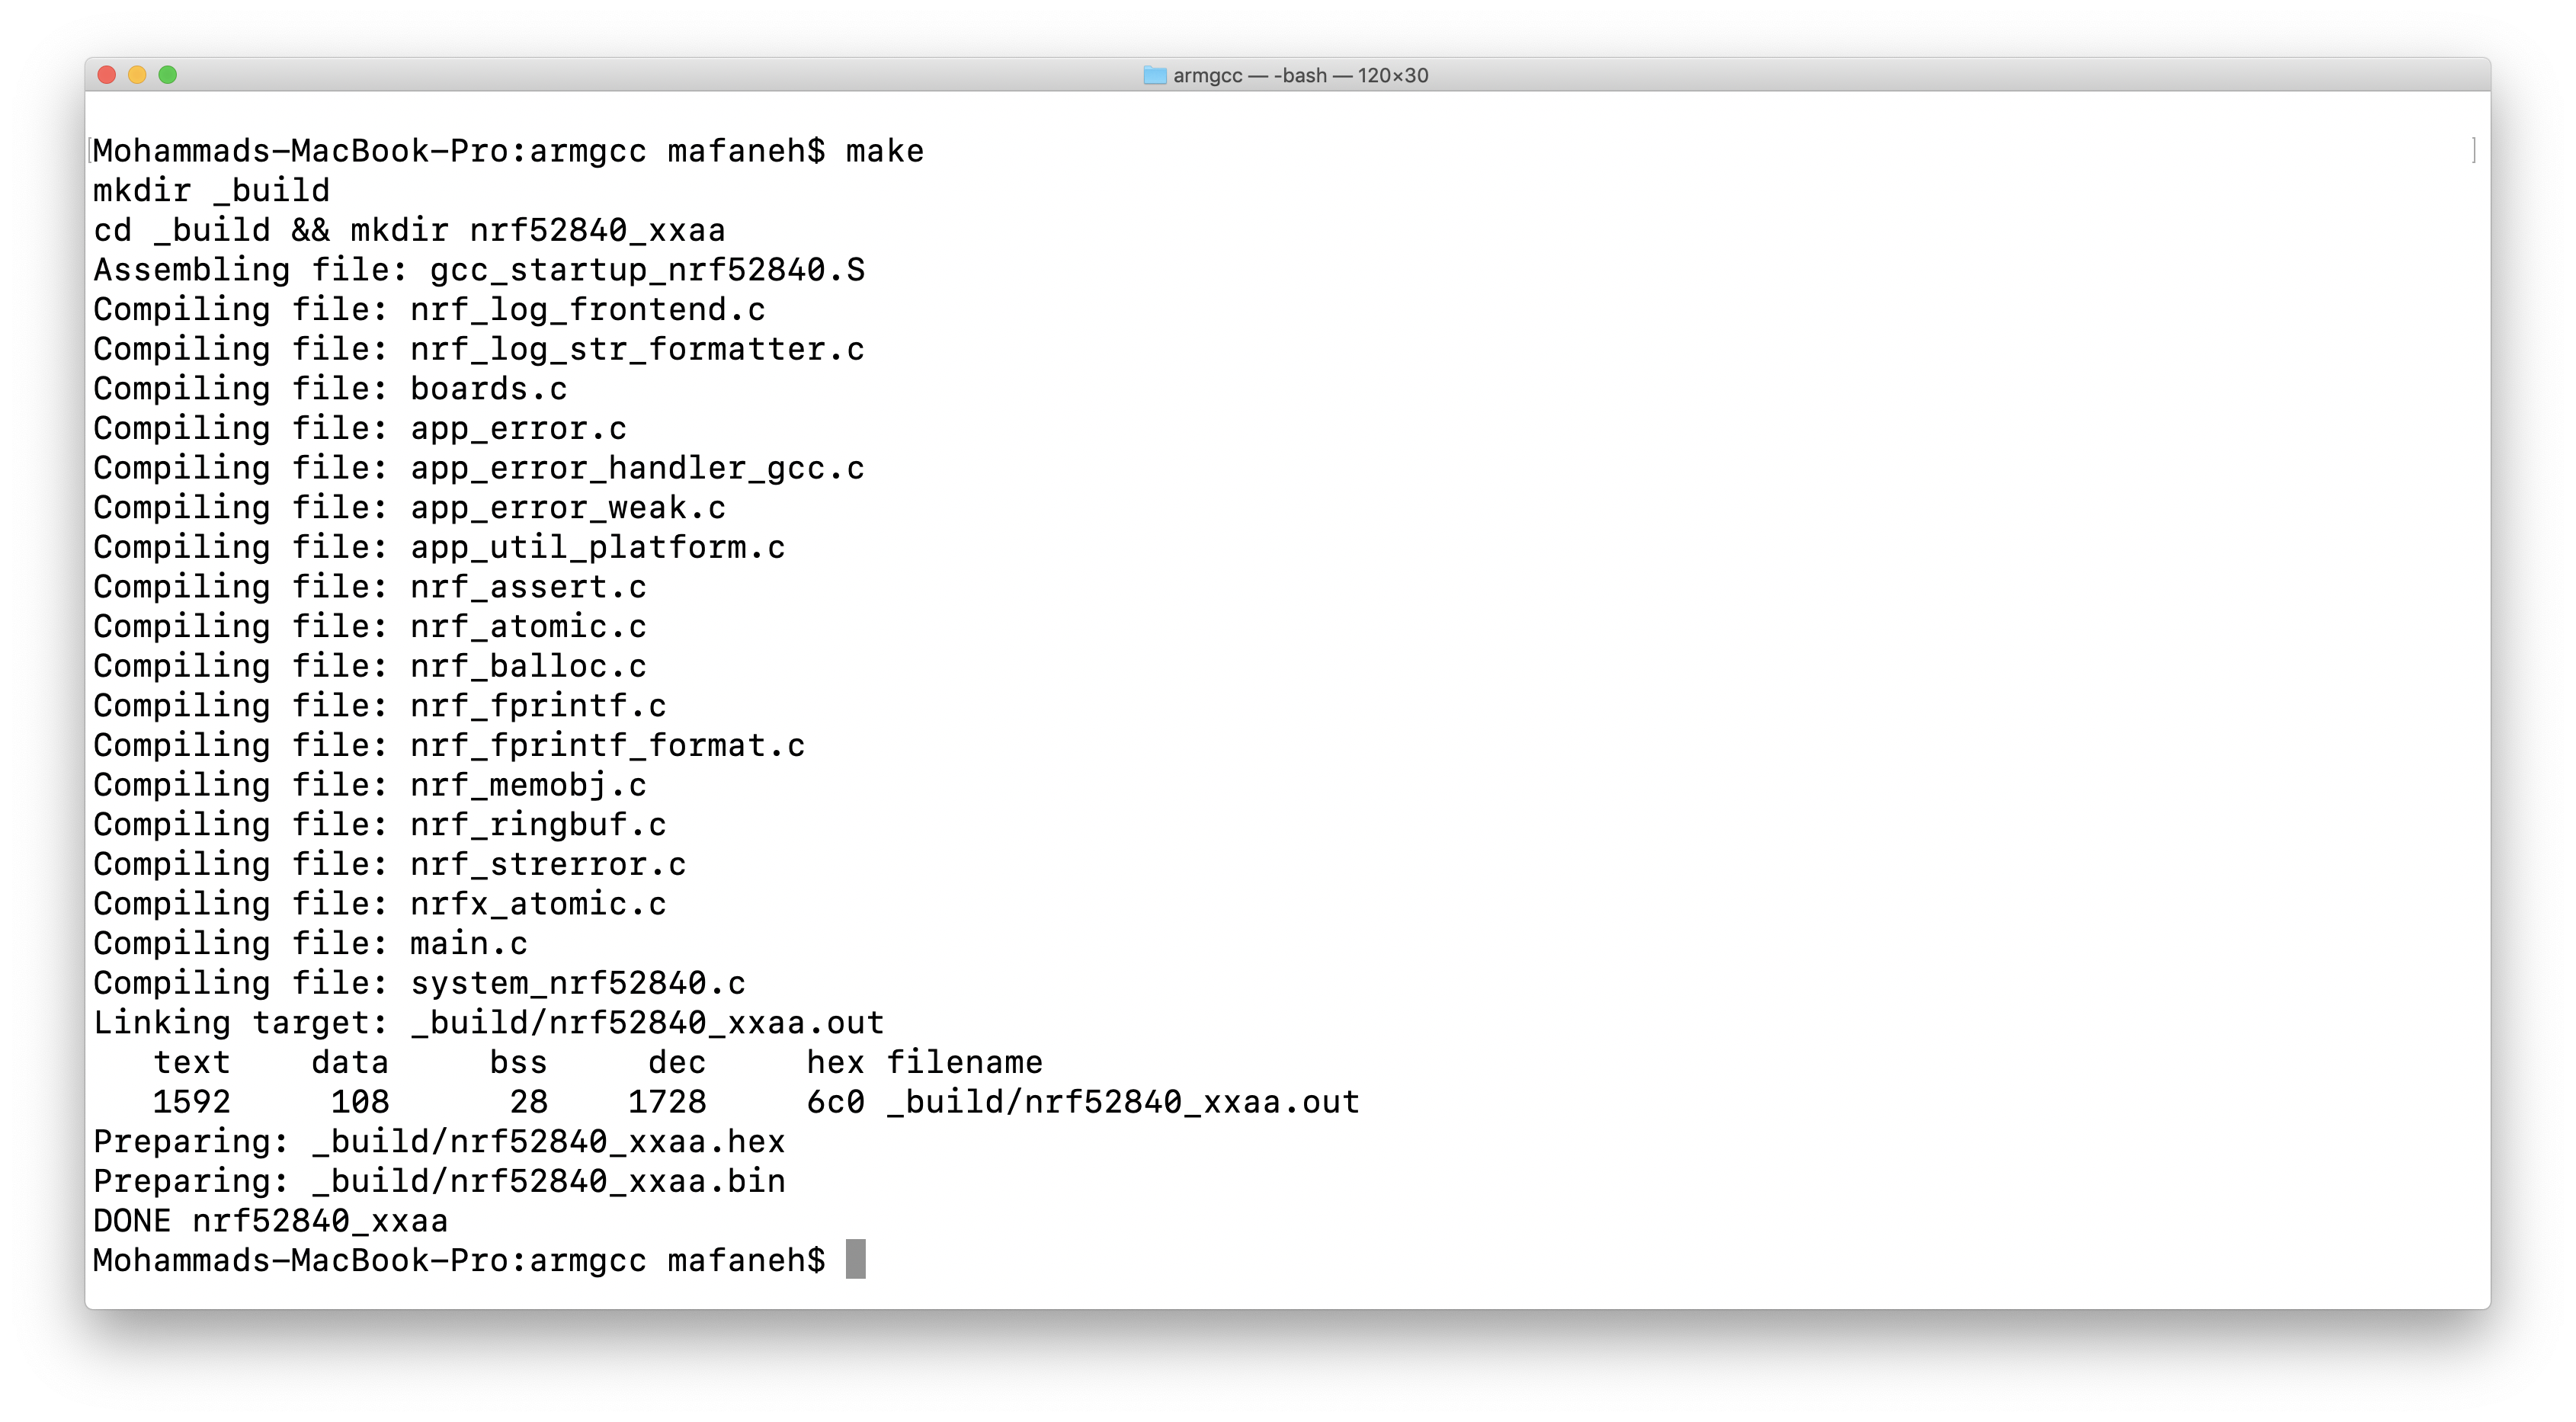Click the 'boards.c' file name text
The height and width of the screenshot is (1422, 2576).
[x=488, y=389]
